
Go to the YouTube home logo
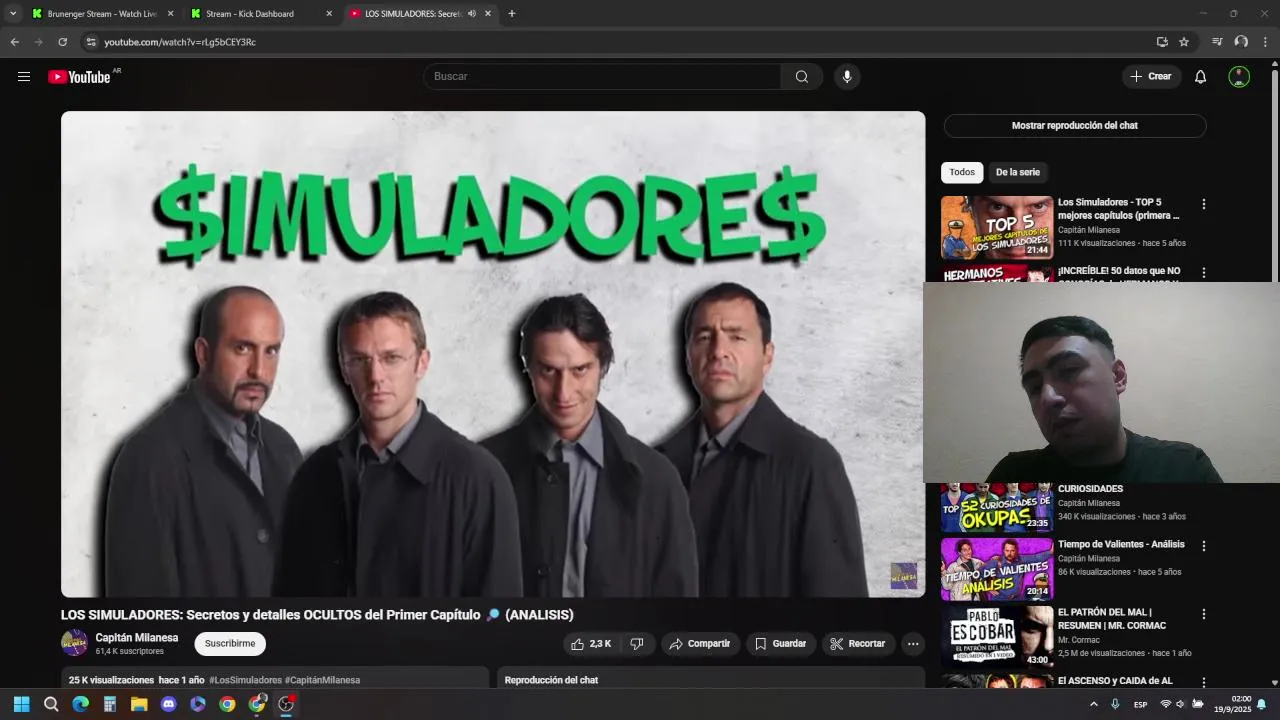click(79, 77)
